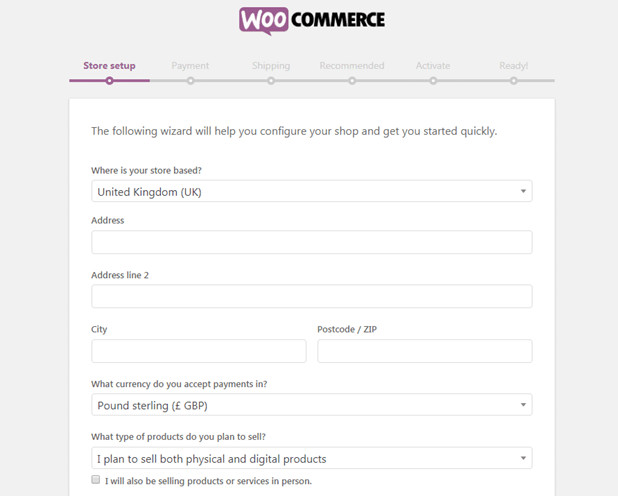
Task: Open the Recommended step label
Action: point(352,65)
